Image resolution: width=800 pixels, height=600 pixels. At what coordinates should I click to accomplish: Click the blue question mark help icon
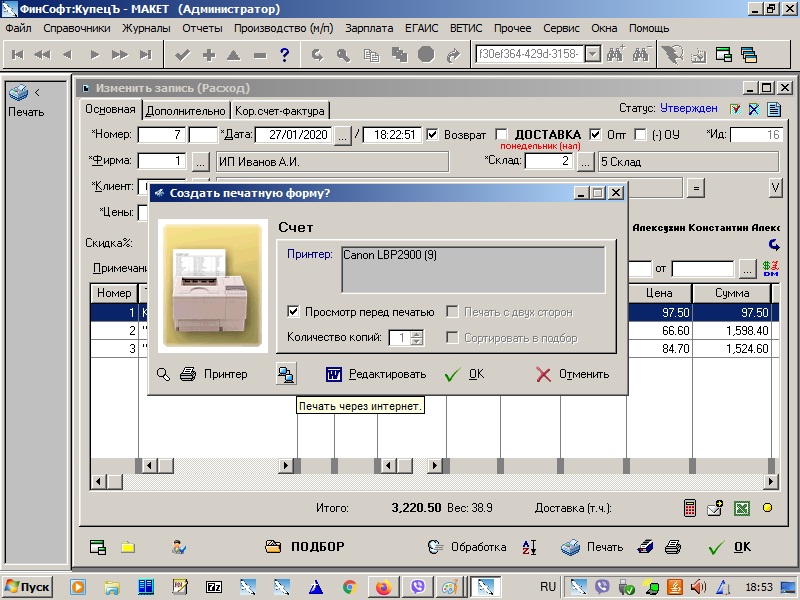(285, 54)
